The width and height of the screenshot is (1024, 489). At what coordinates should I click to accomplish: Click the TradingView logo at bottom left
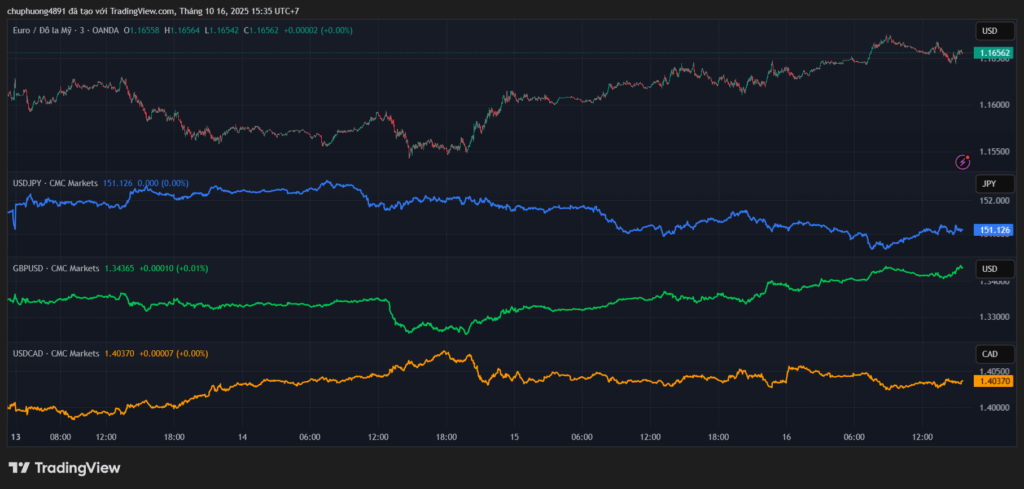(64, 468)
